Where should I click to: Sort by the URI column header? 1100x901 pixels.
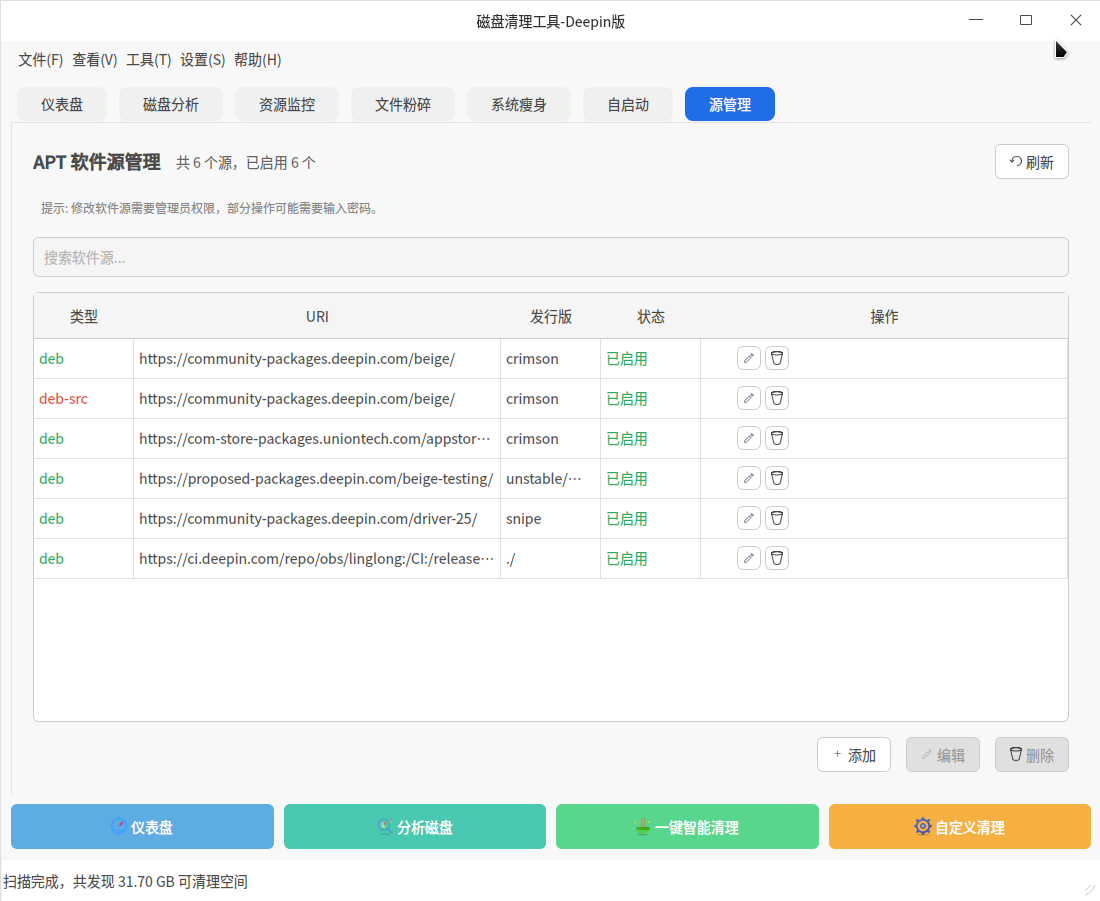pos(317,317)
